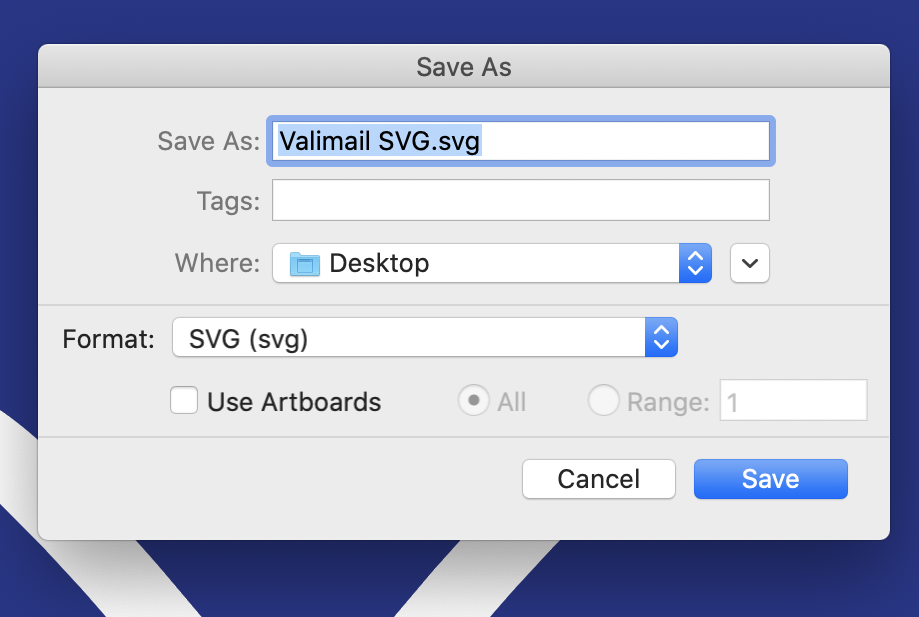This screenshot has height=617, width=919.
Task: Click the blue stepper arrows beside Desktop
Action: pyautogui.click(x=695, y=263)
